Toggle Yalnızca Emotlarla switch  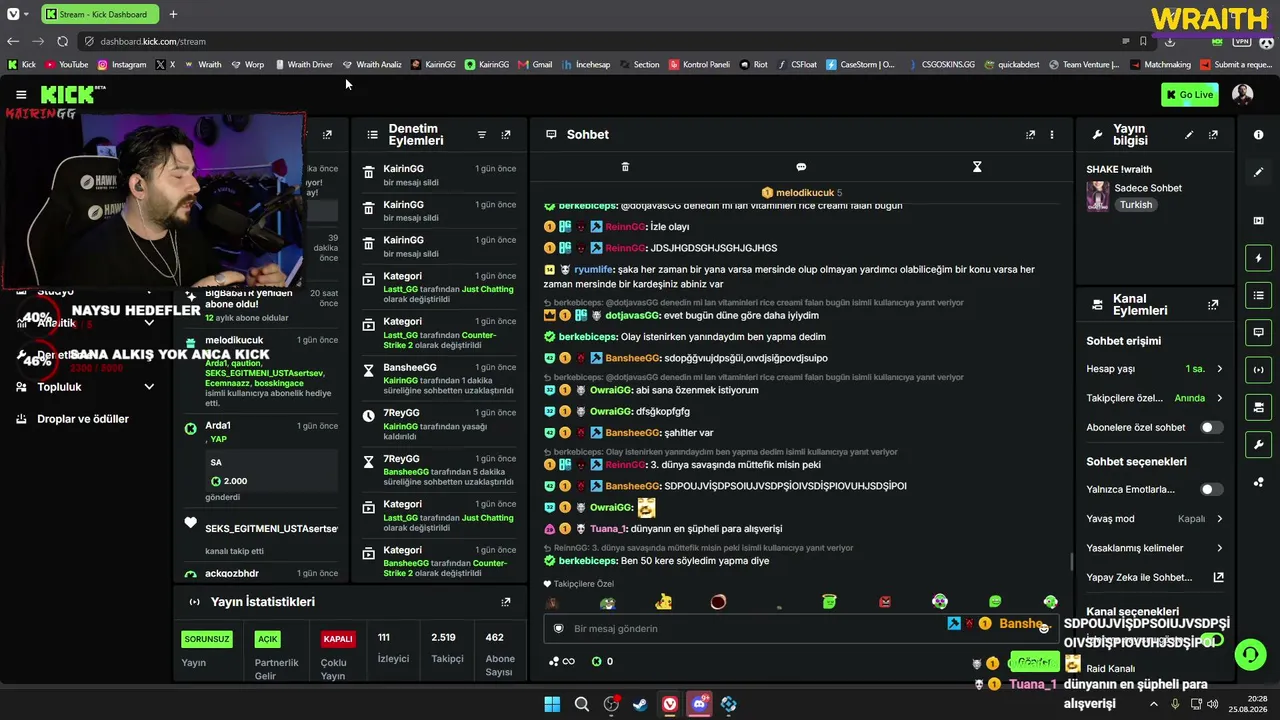tap(1211, 489)
